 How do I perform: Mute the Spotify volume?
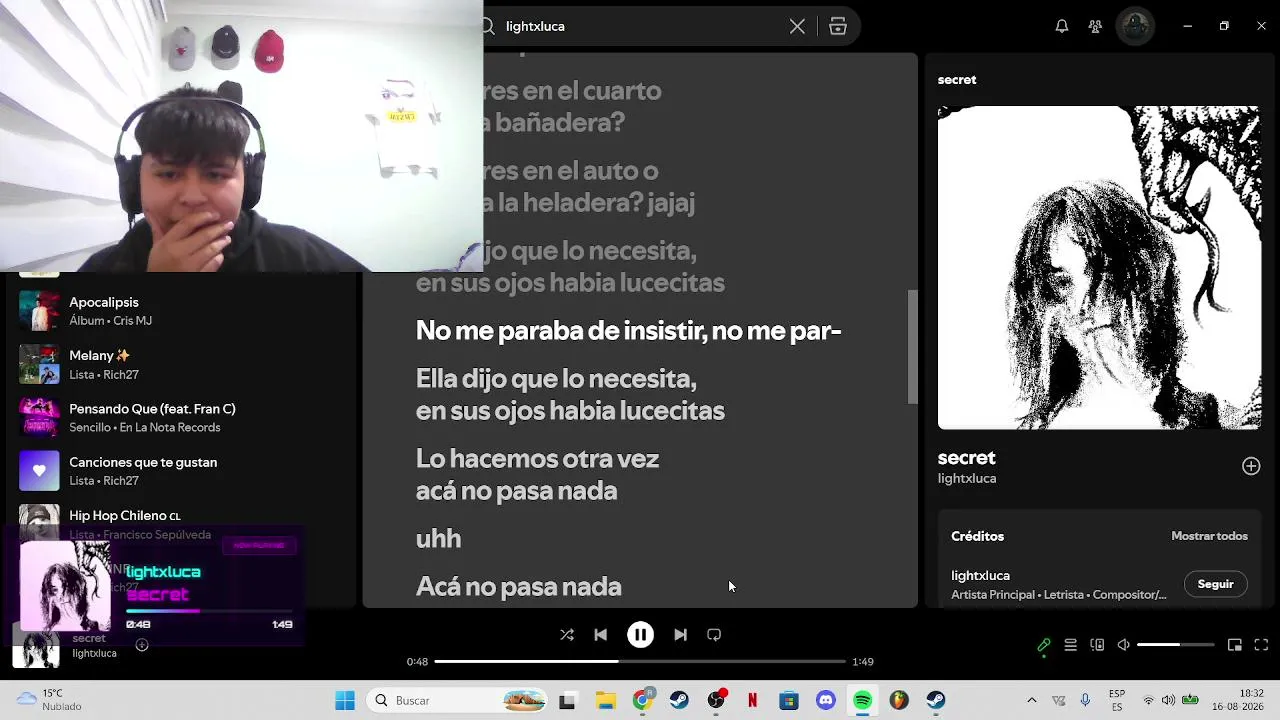pyautogui.click(x=1124, y=645)
